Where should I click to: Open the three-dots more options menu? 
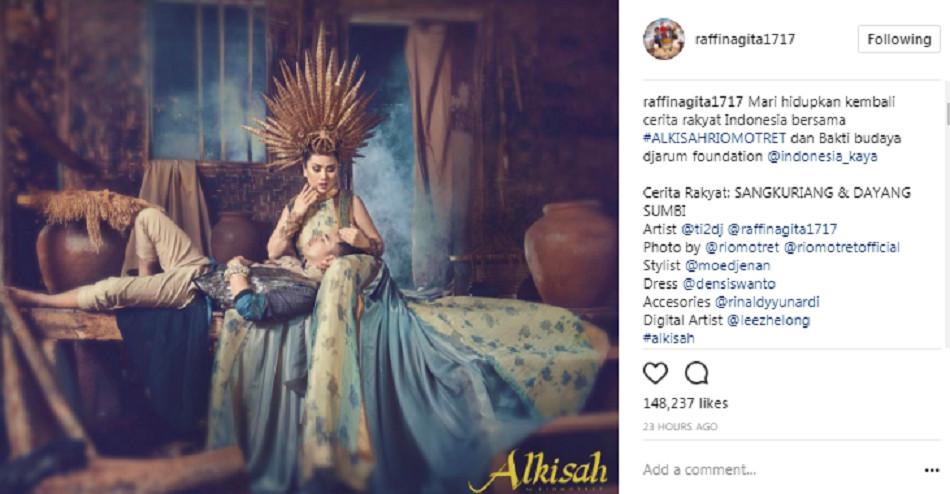pyautogui.click(x=931, y=470)
